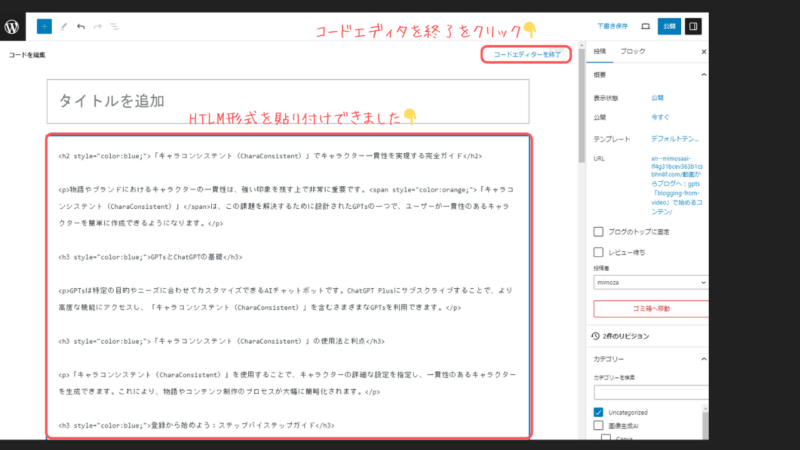Image resolution: width=800 pixels, height=450 pixels.
Task: Close the settings sidebar with X
Action: coord(704,52)
